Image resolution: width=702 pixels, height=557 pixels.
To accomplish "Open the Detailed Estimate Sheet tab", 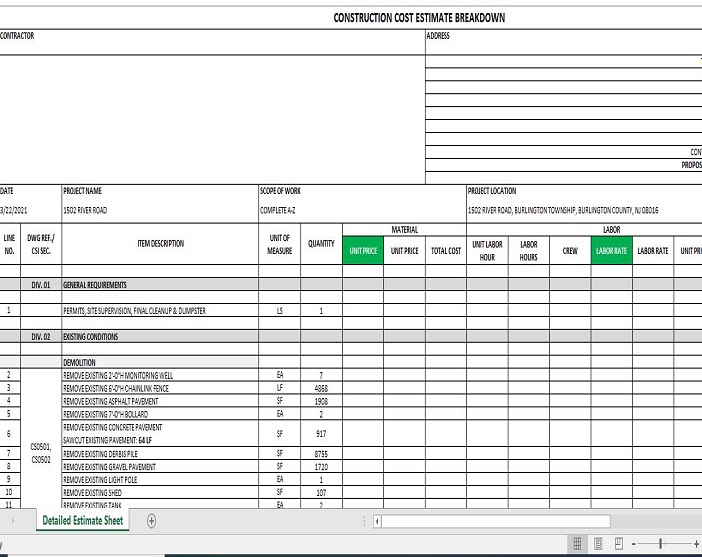I will pyautogui.click(x=83, y=520).
